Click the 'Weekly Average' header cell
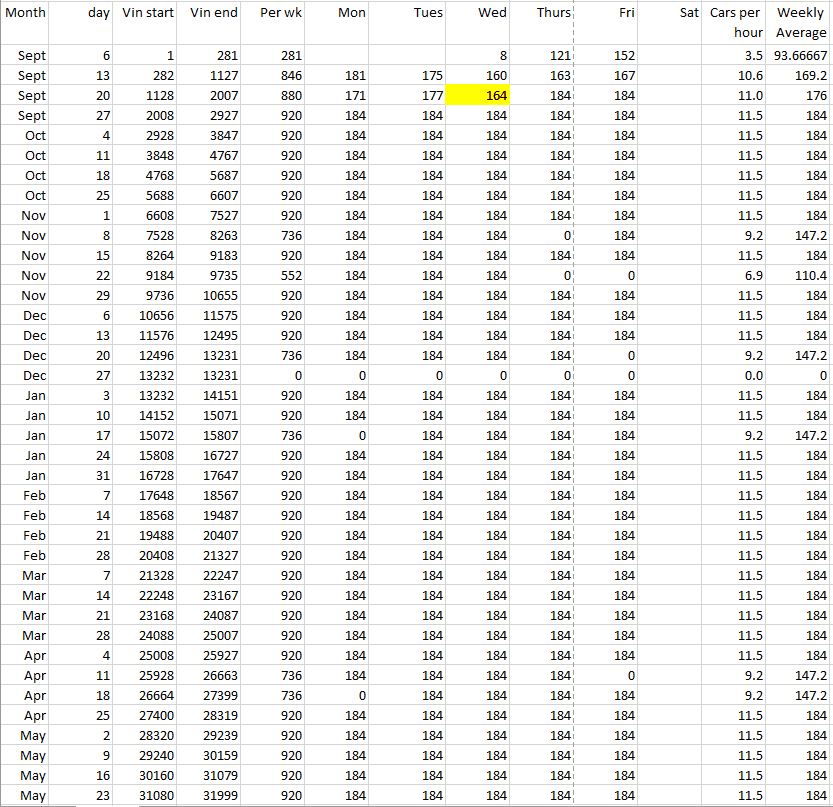 (800, 22)
